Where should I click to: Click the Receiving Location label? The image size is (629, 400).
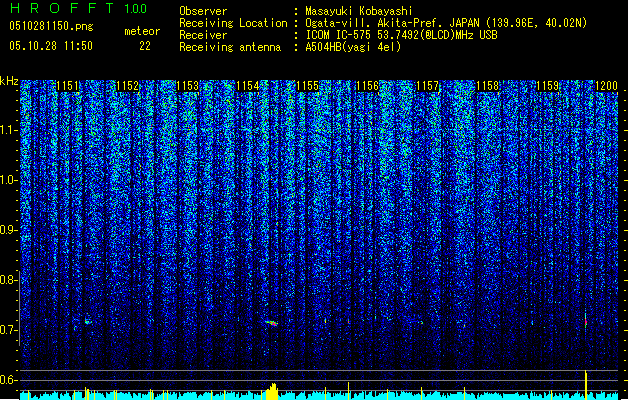click(233, 23)
